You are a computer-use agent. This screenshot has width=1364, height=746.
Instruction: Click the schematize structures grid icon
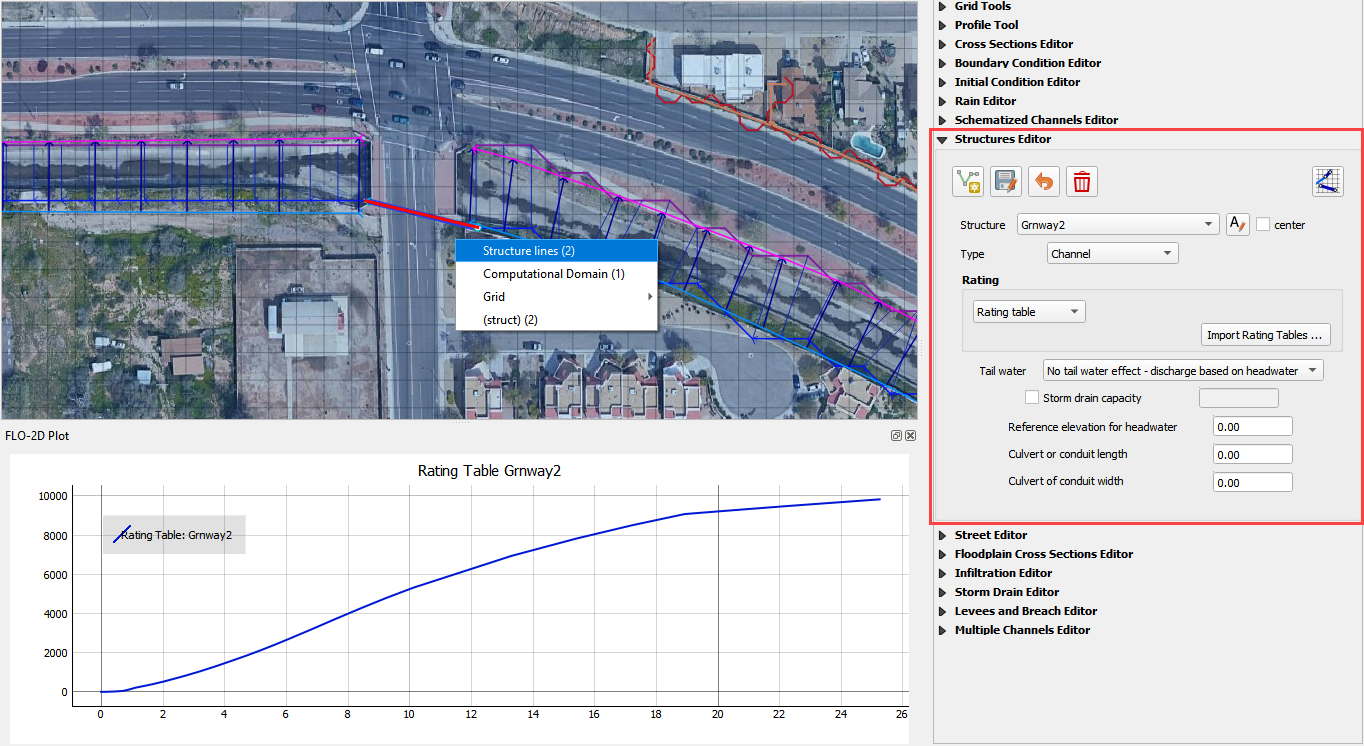[1327, 181]
